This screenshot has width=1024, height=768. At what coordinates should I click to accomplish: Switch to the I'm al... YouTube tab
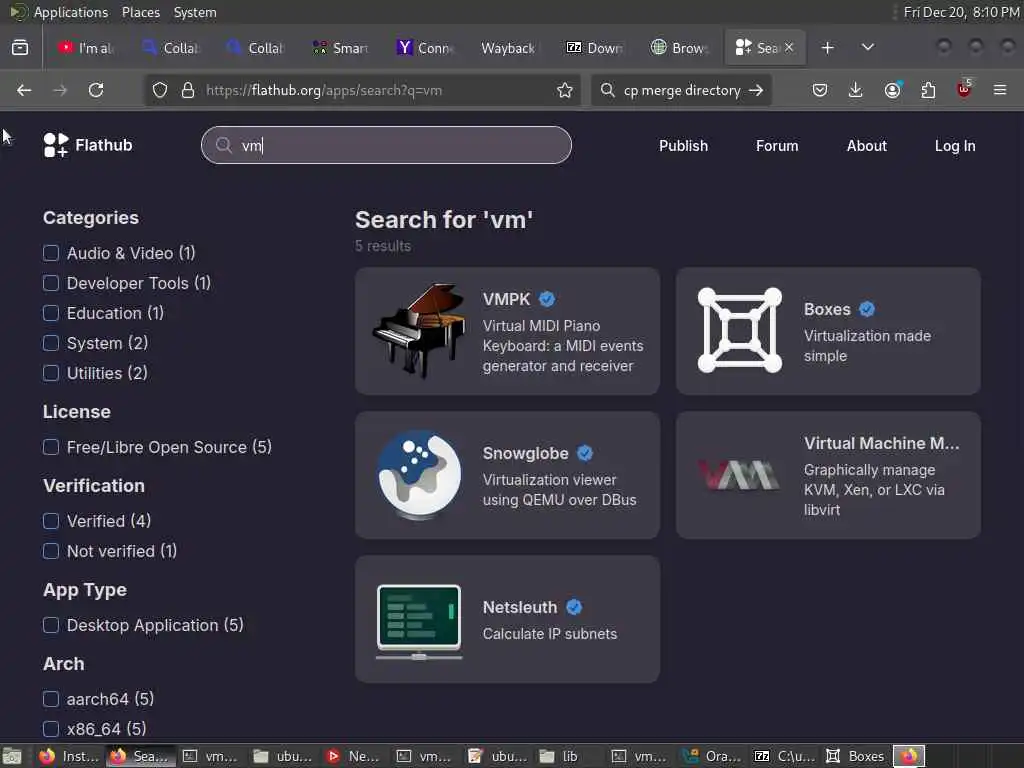pyautogui.click(x=86, y=48)
